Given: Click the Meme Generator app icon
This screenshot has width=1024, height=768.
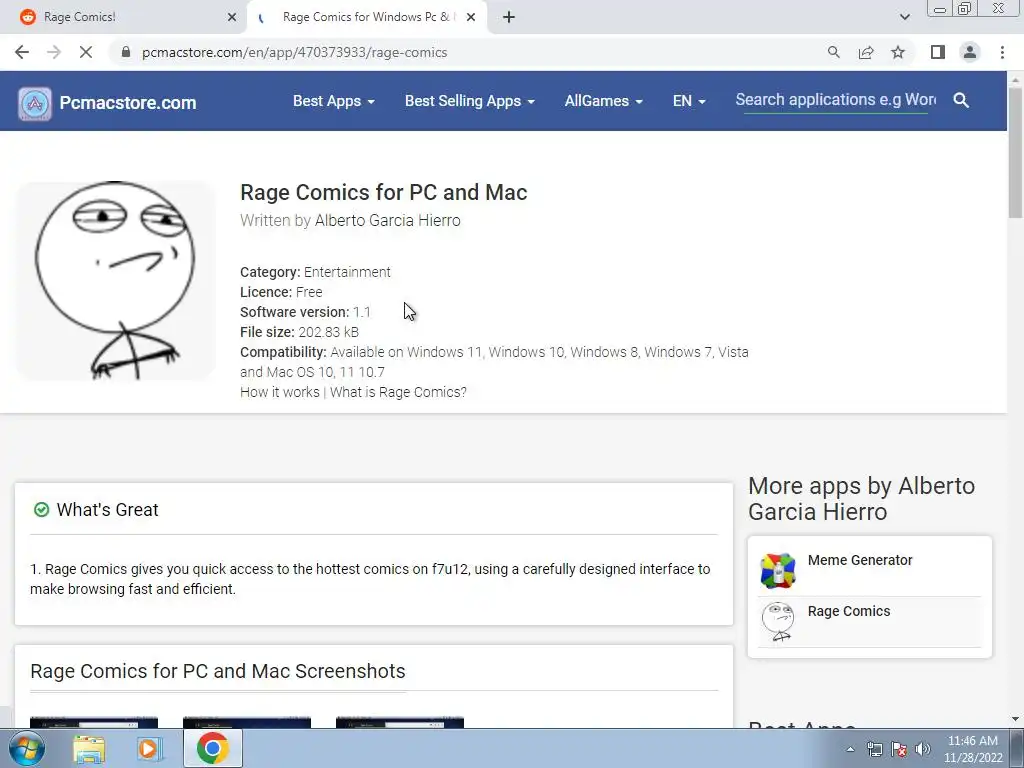Looking at the screenshot, I should [x=778, y=570].
